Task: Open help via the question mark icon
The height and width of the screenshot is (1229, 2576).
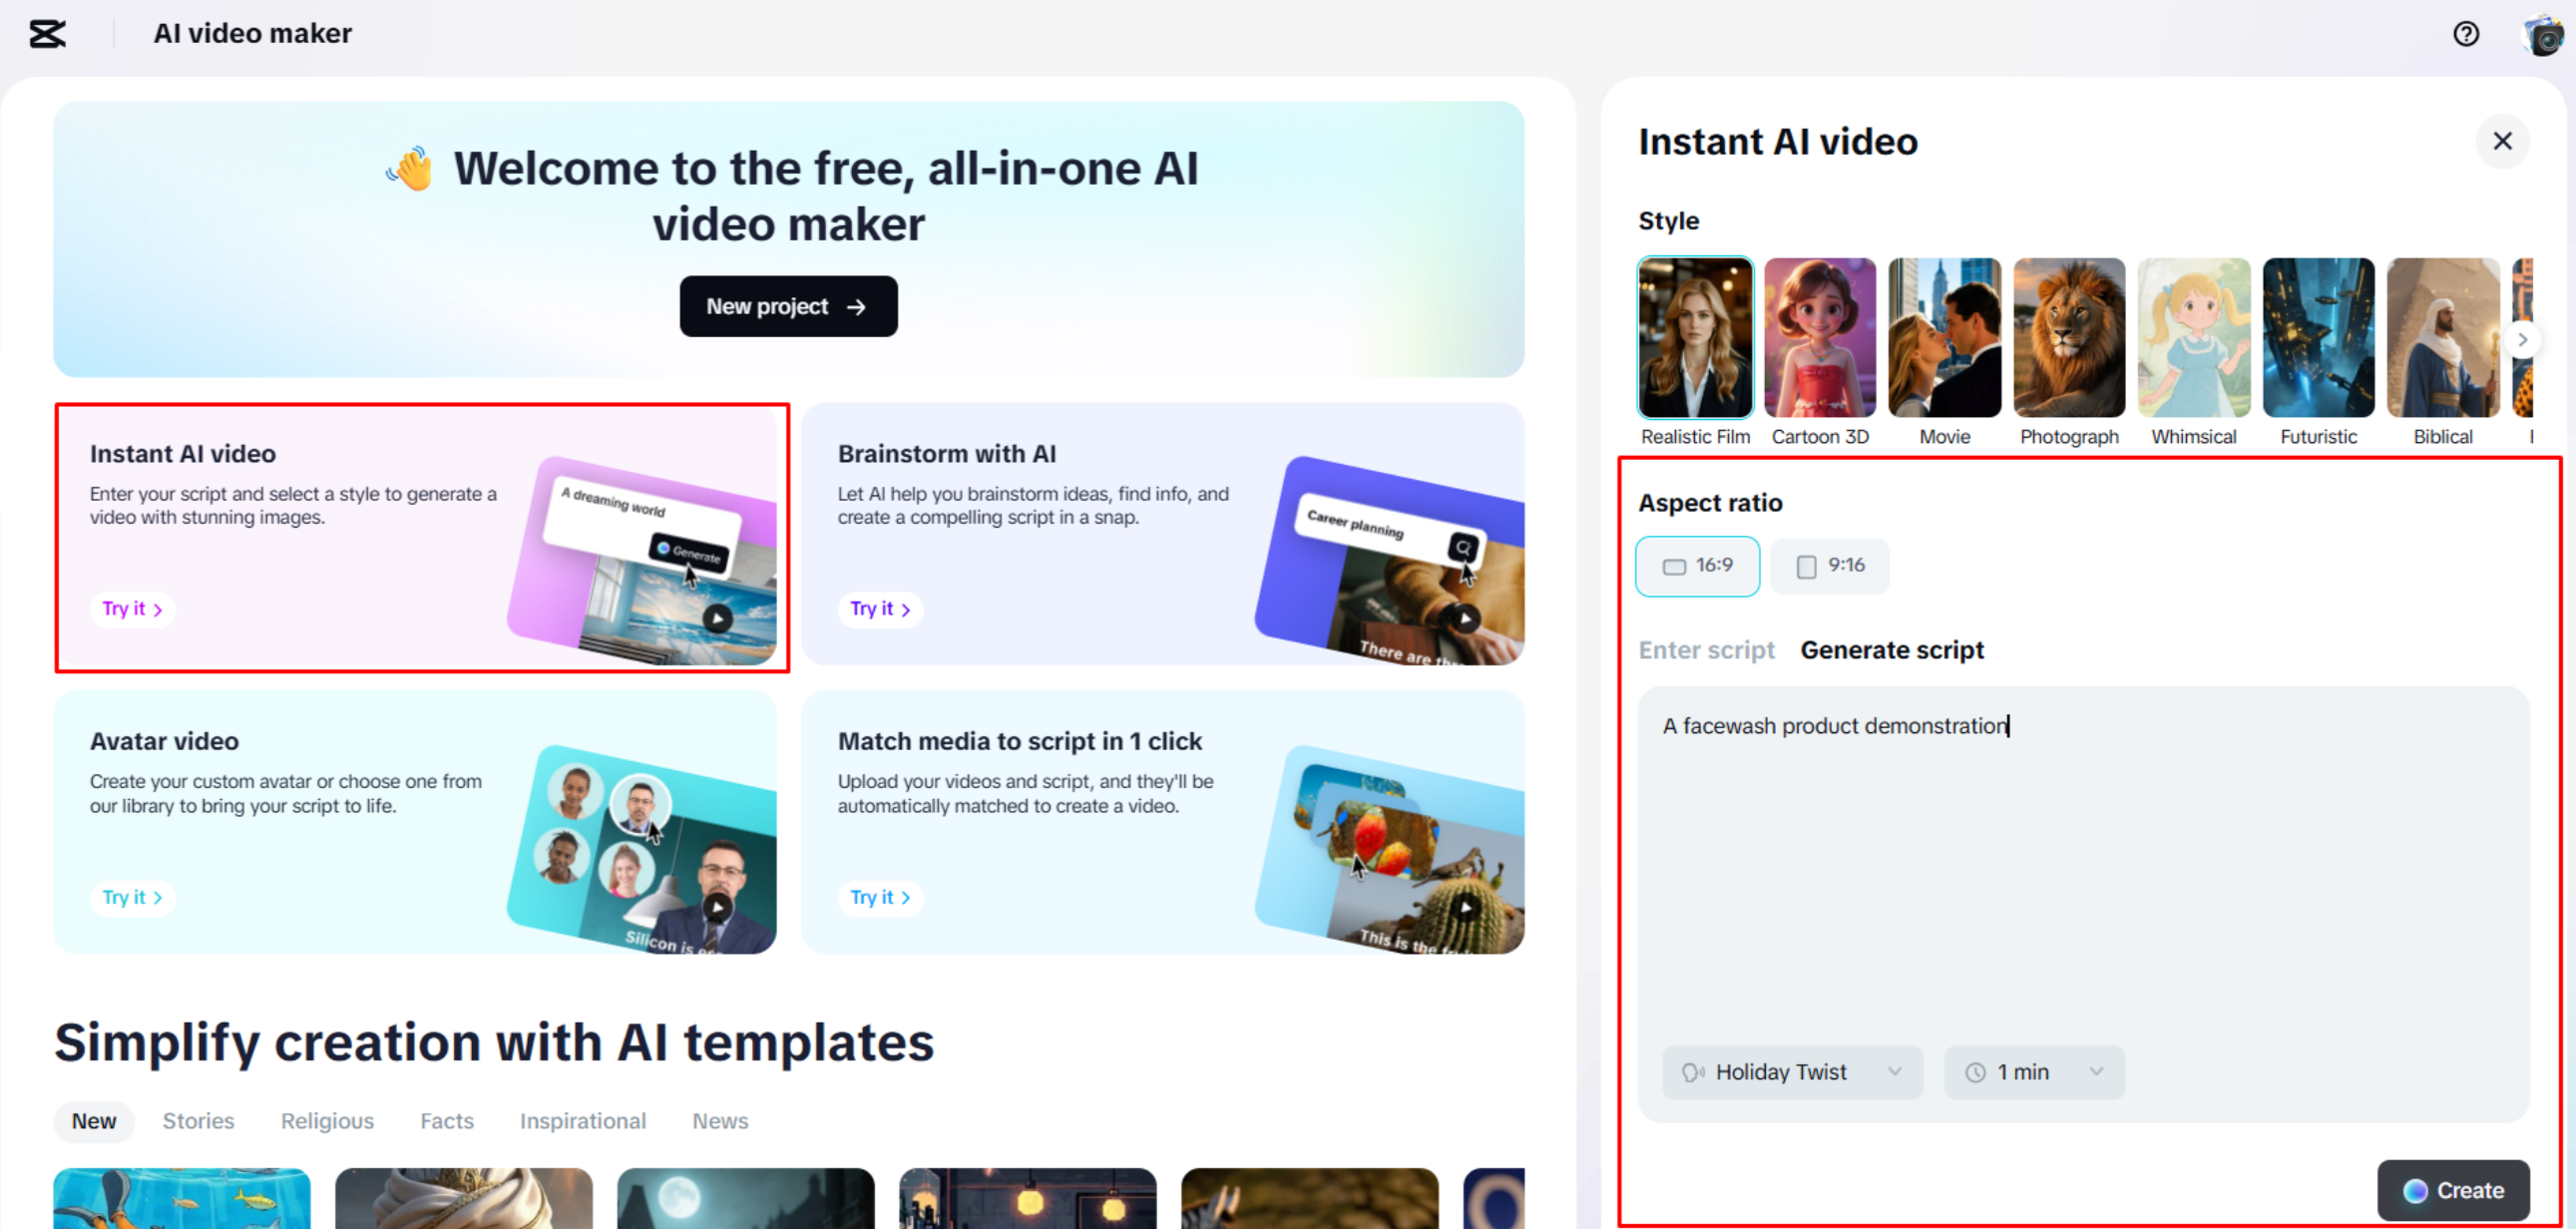Action: (x=2466, y=33)
